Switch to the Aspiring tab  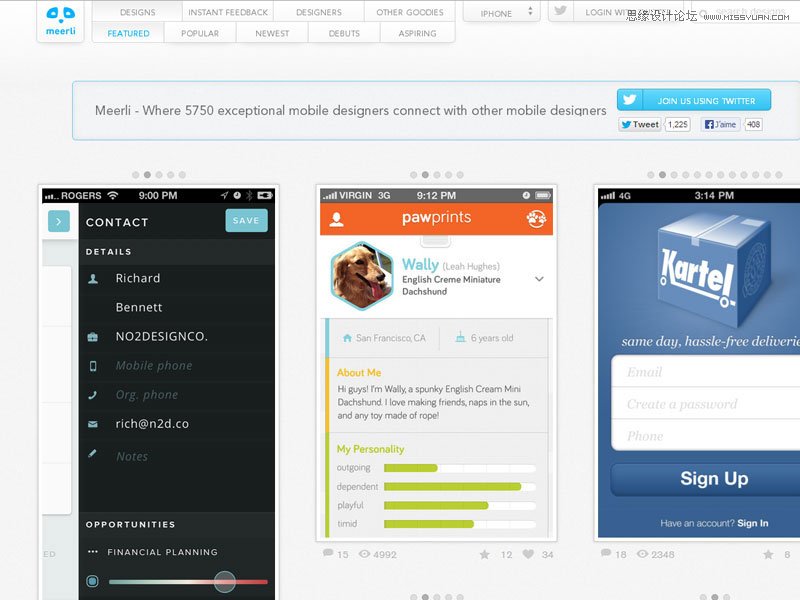click(417, 33)
